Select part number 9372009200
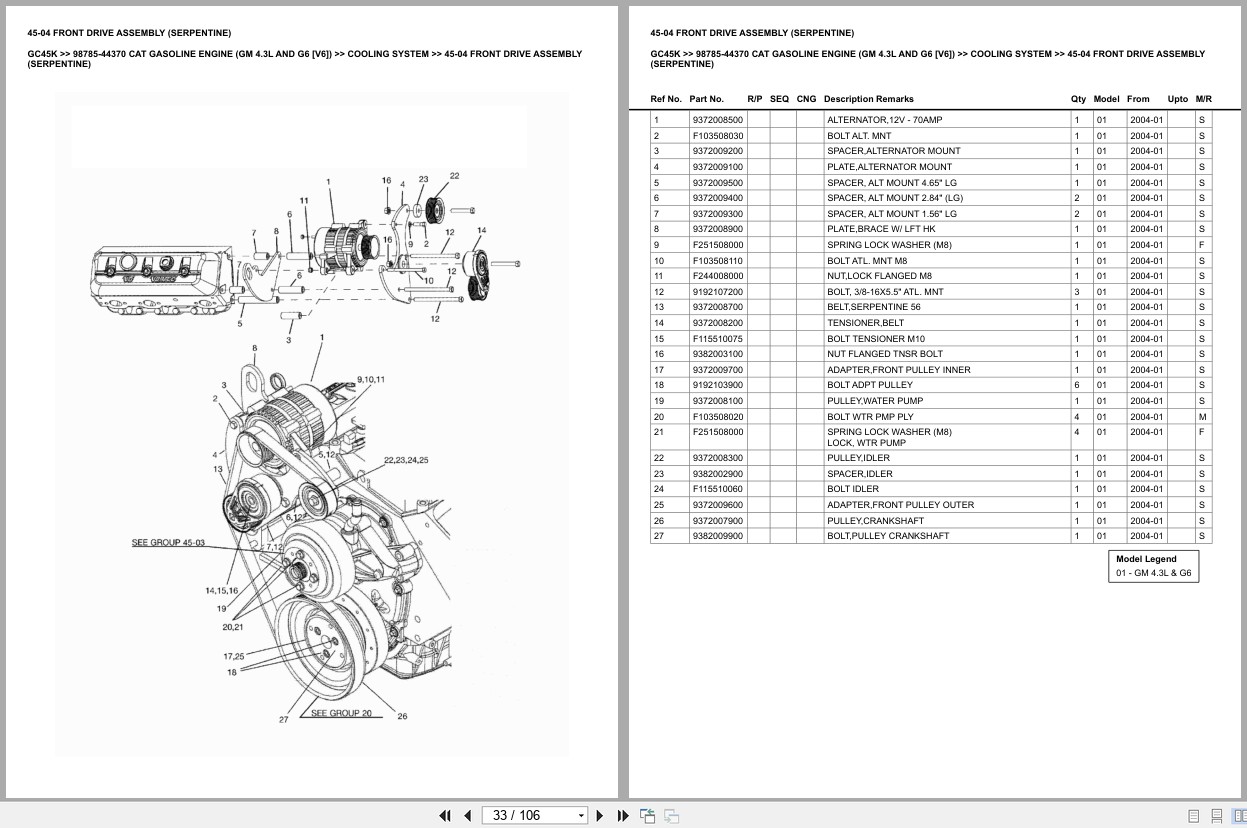 point(717,151)
